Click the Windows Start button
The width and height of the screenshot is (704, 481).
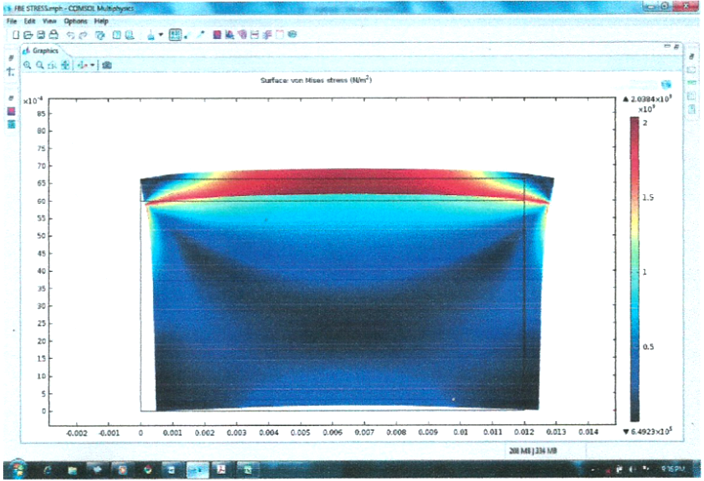pos(20,468)
